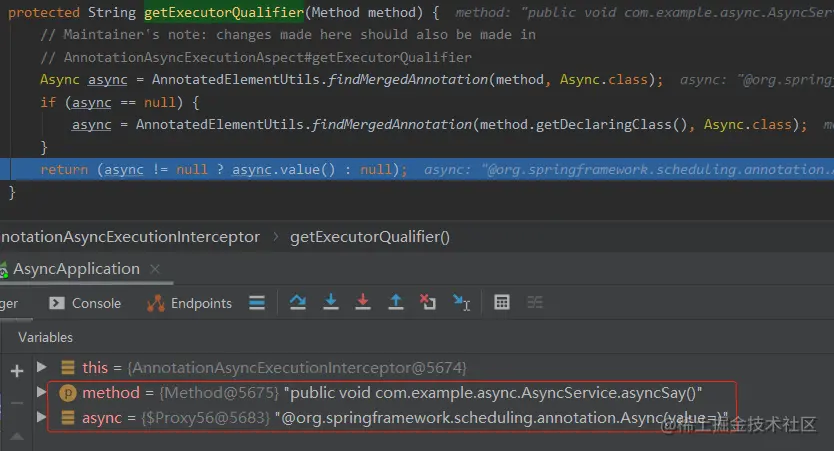Click findMergedAnnotation in the Async async line
The width and height of the screenshot is (834, 451).
click(x=407, y=80)
